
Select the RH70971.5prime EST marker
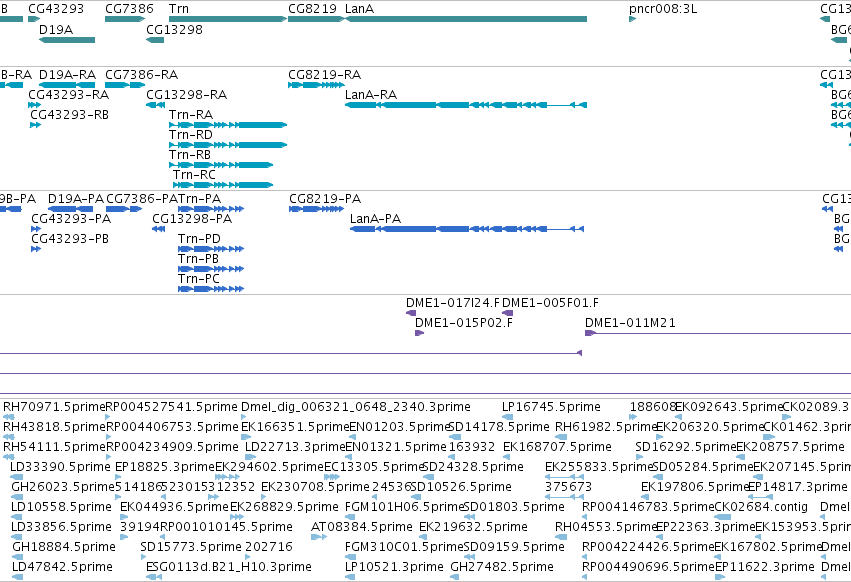(9, 417)
